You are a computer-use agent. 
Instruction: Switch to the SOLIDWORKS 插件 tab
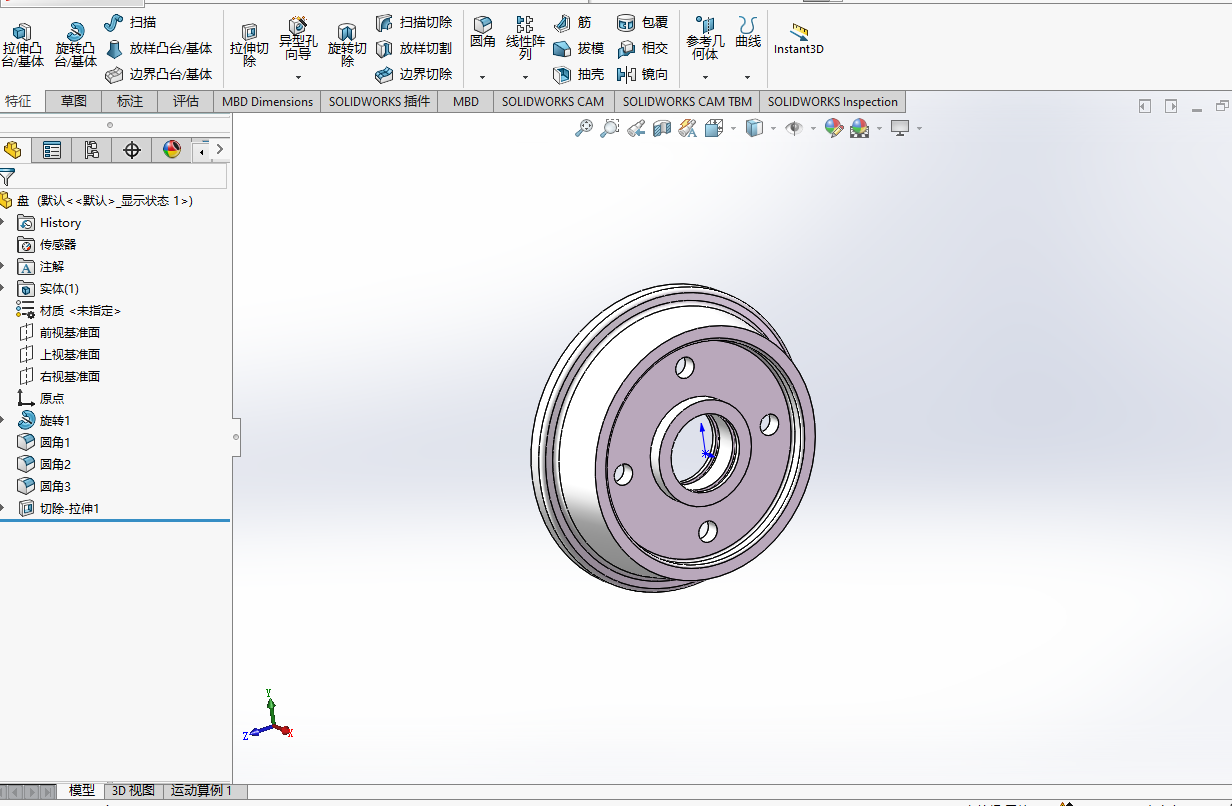click(x=380, y=101)
